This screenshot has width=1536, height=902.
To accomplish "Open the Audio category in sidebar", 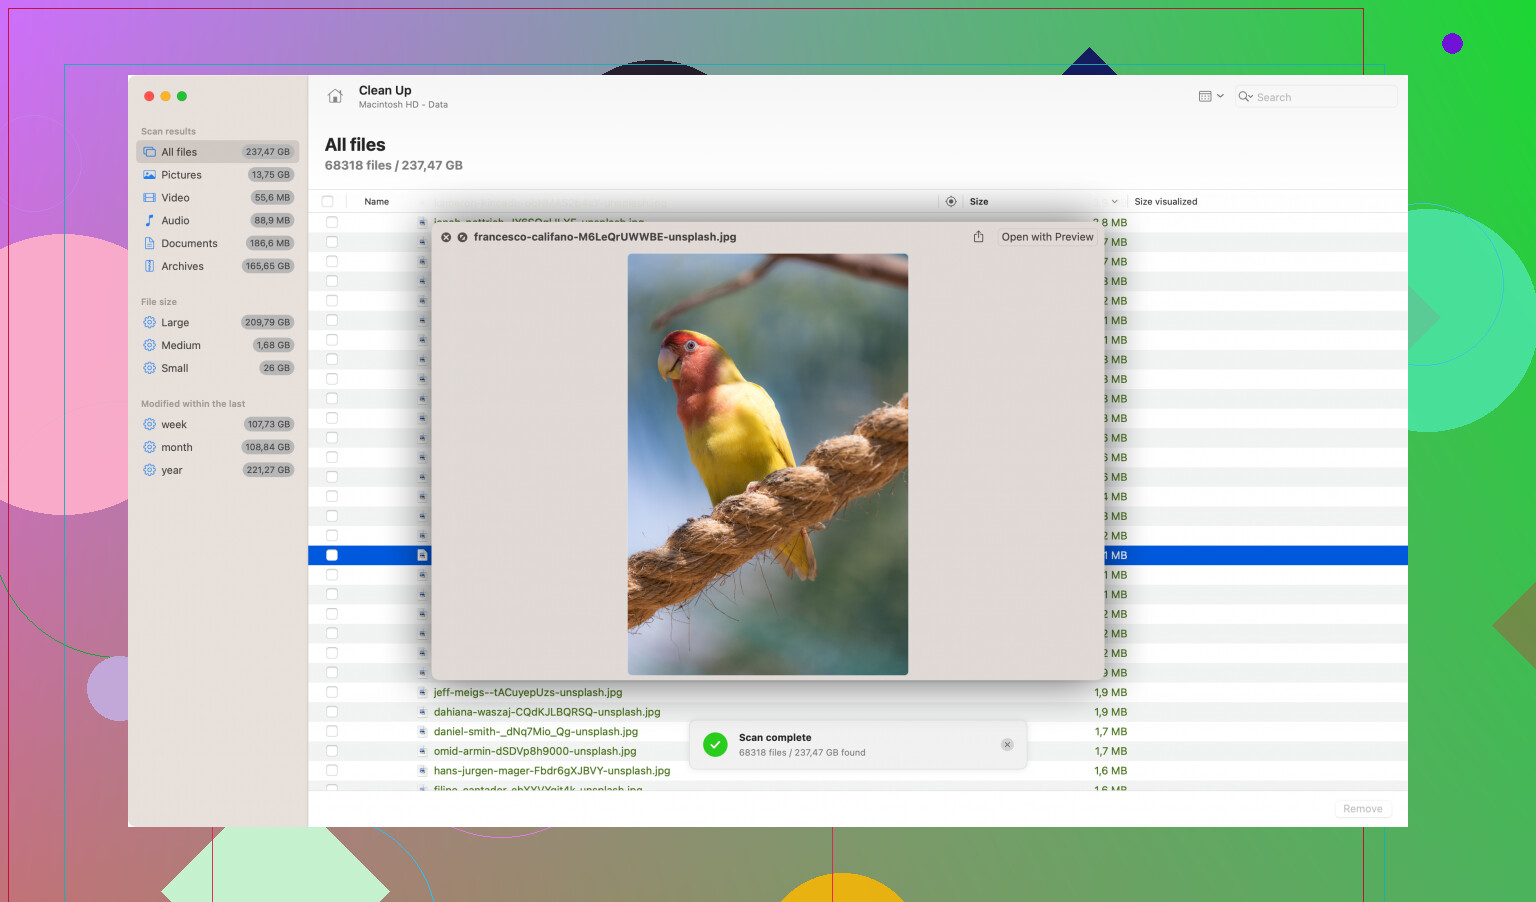I will pos(174,221).
